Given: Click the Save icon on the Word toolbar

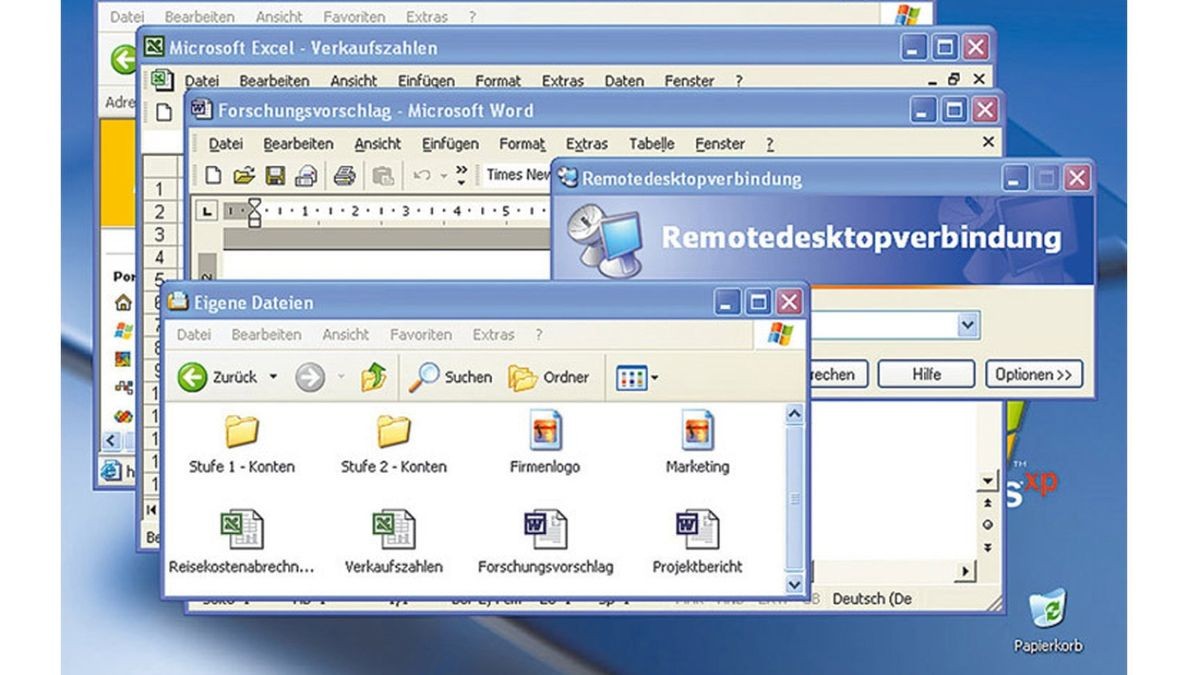Looking at the screenshot, I should pos(274,174).
